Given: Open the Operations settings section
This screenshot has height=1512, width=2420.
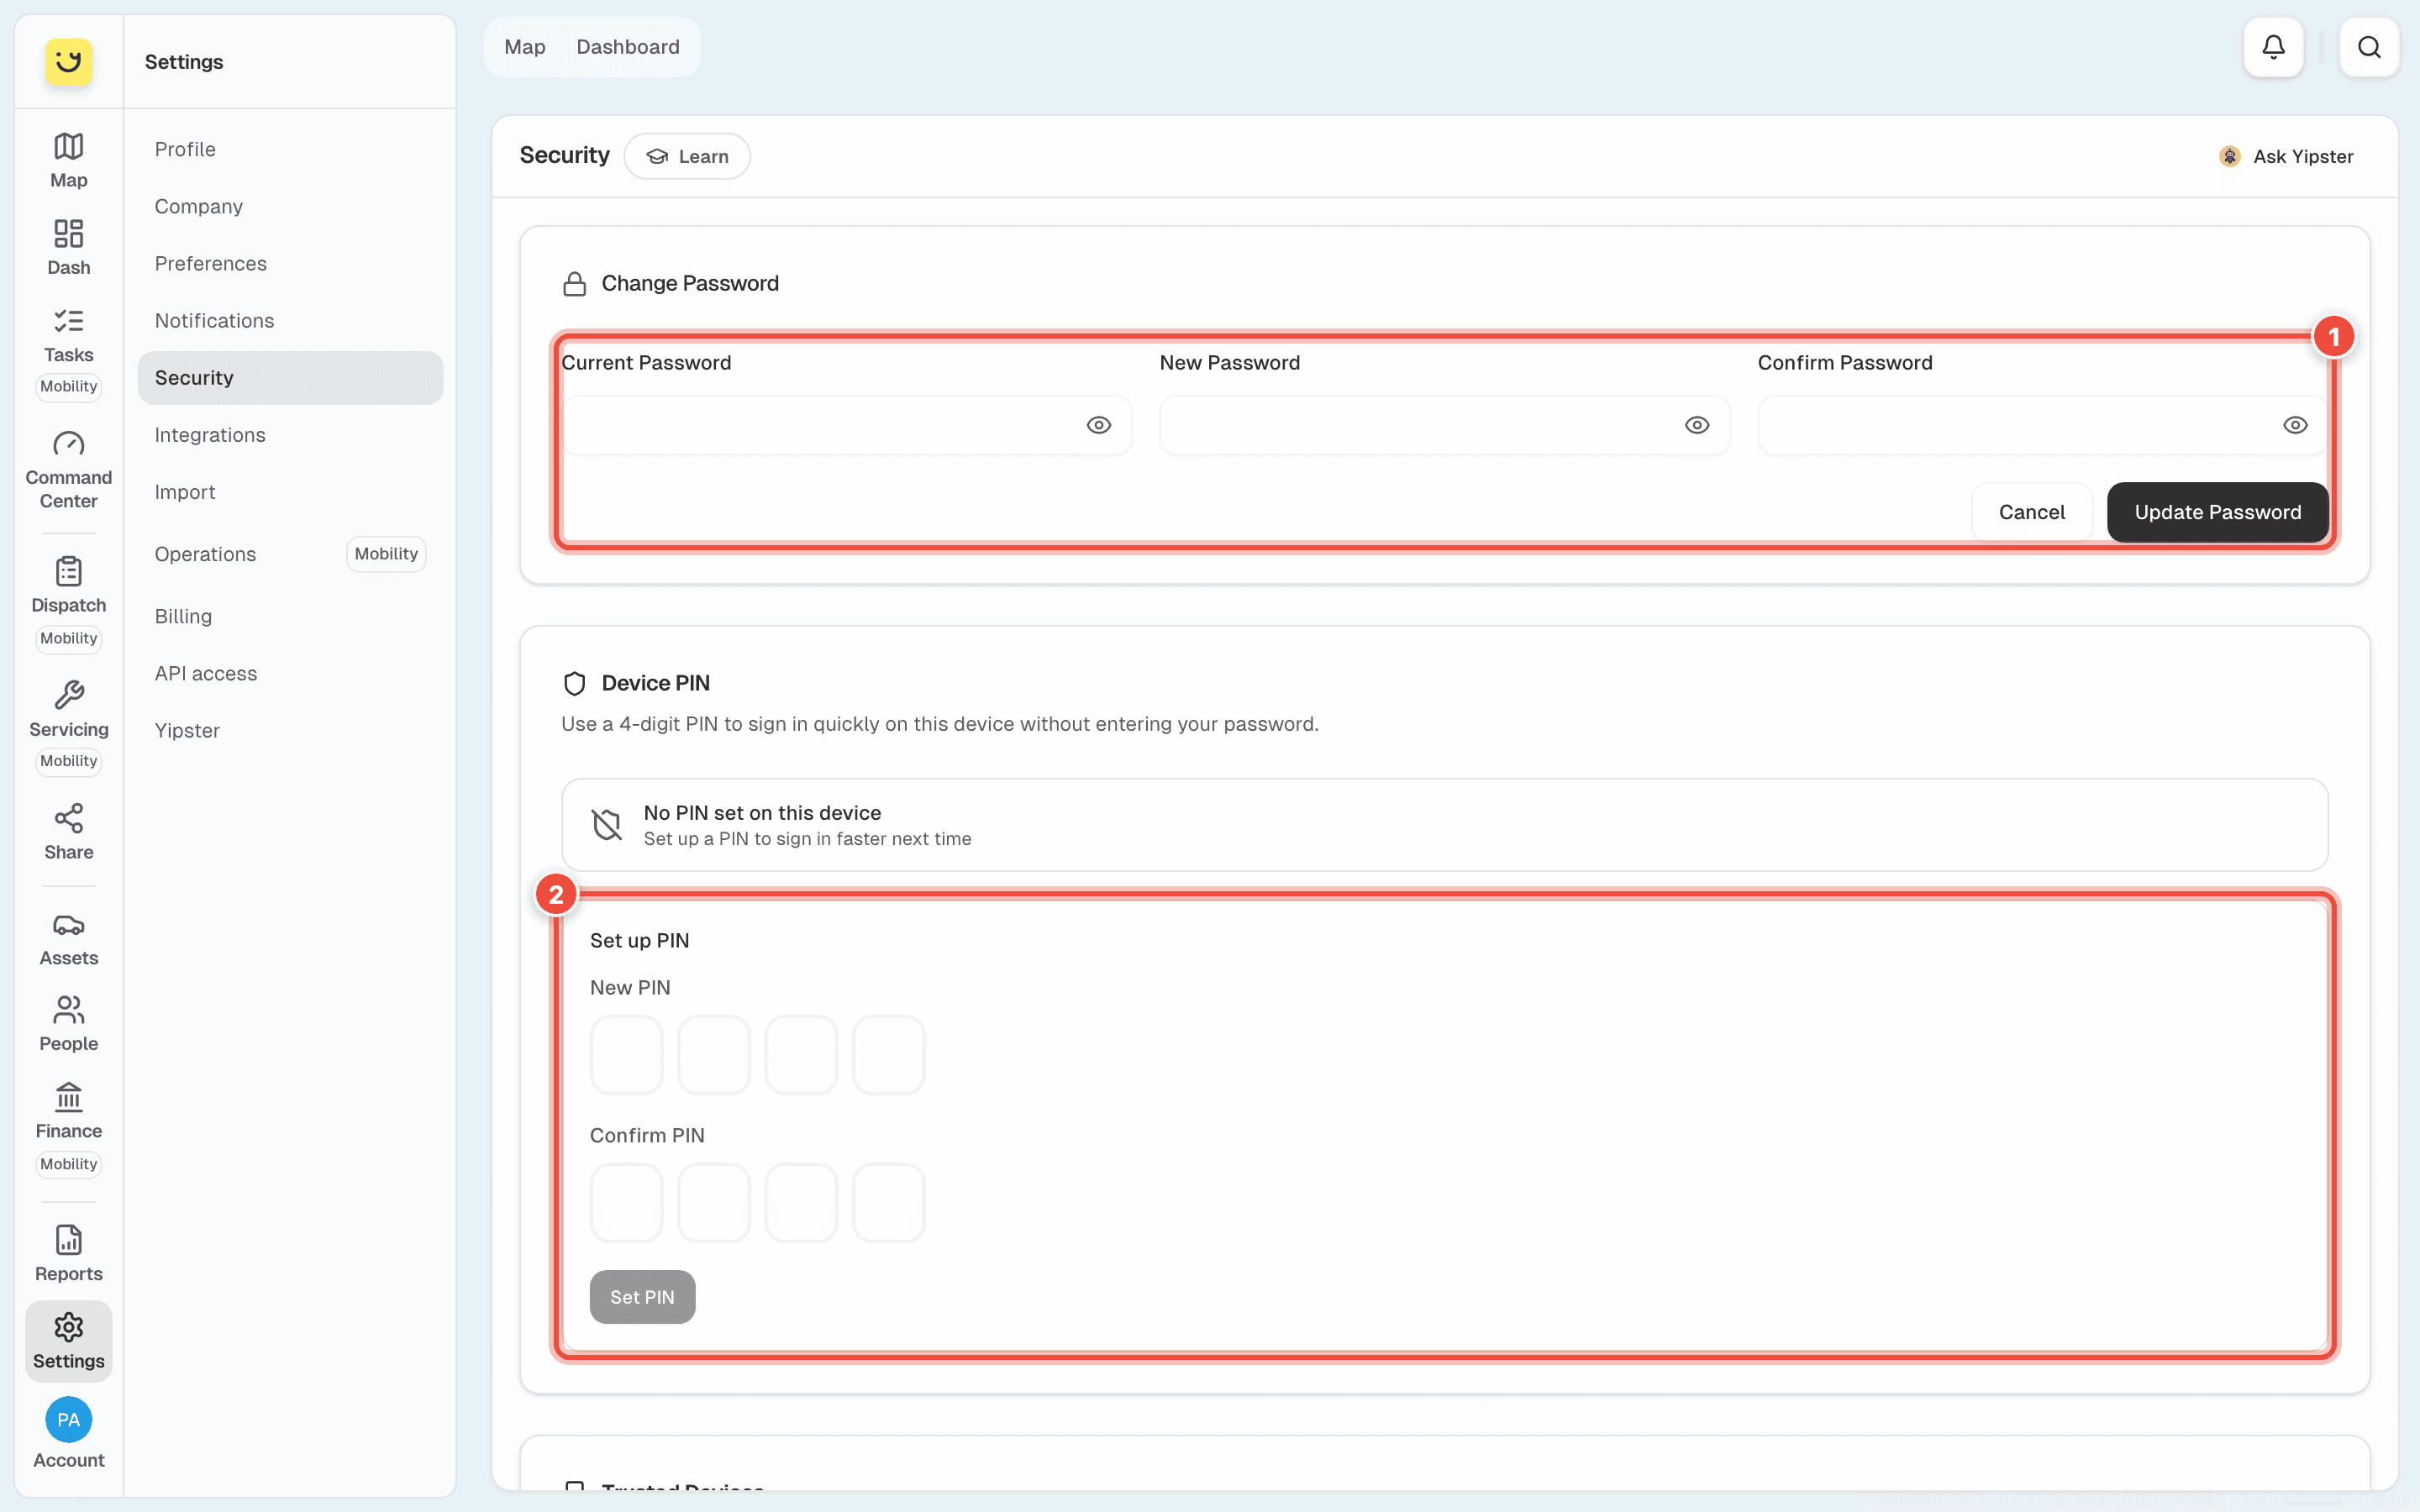Looking at the screenshot, I should point(290,554).
